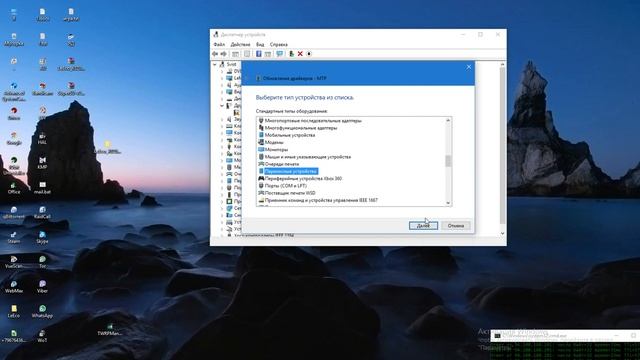Click the scan for hardware changes monitor icon
Screen dimensions: 640x360
click(x=280, y=54)
